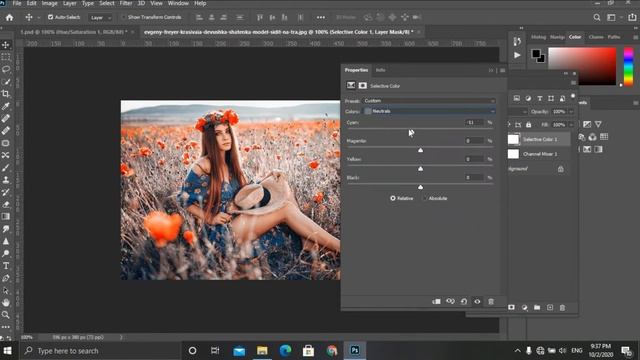Click the Magenta slider handle
The height and width of the screenshot is (360, 640).
pyautogui.click(x=420, y=150)
